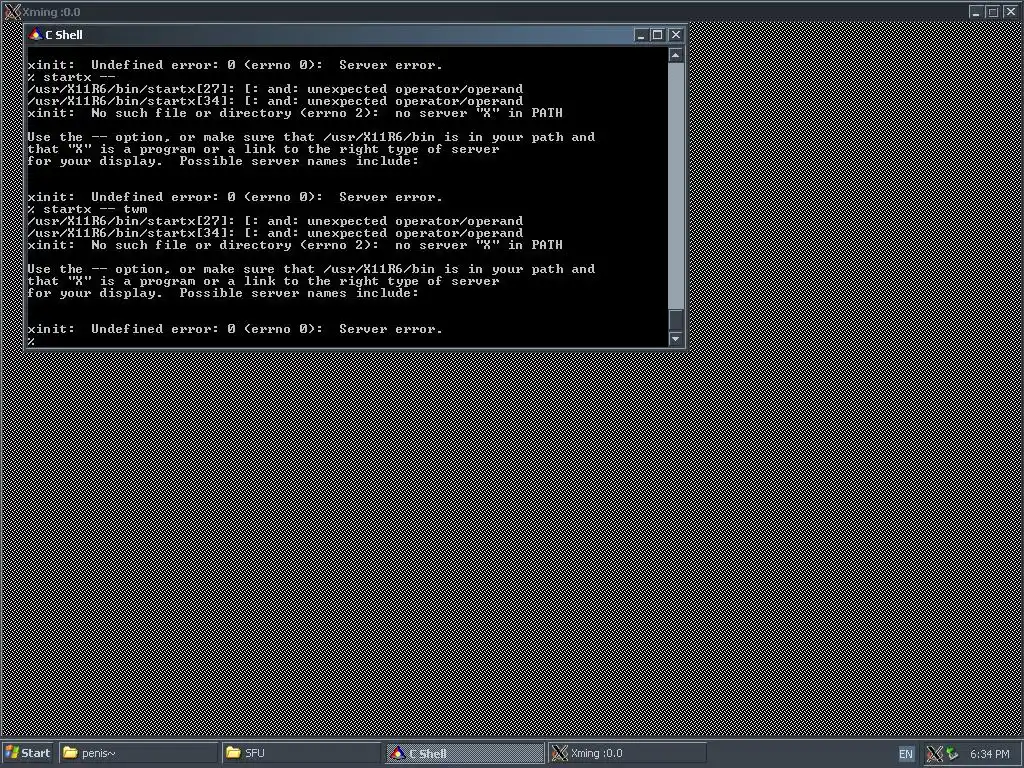Click the last empty % prompt line
This screenshot has height=768, width=1024.
31,341
